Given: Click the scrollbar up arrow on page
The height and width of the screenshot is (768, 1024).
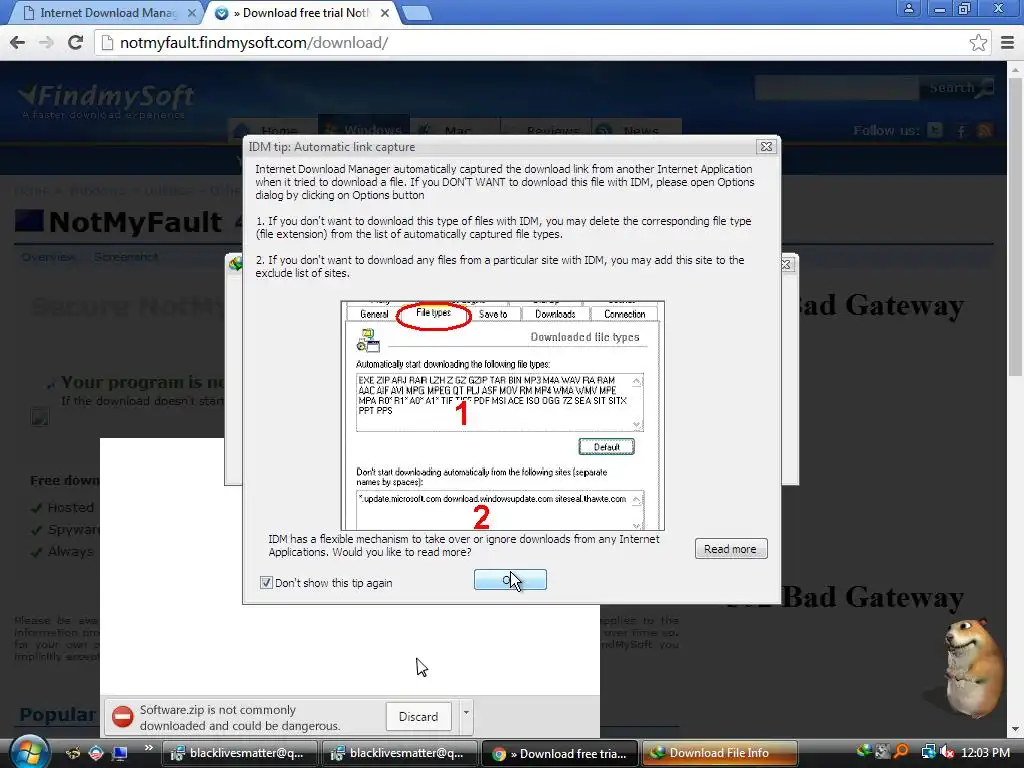Looking at the screenshot, I should click(1015, 69).
